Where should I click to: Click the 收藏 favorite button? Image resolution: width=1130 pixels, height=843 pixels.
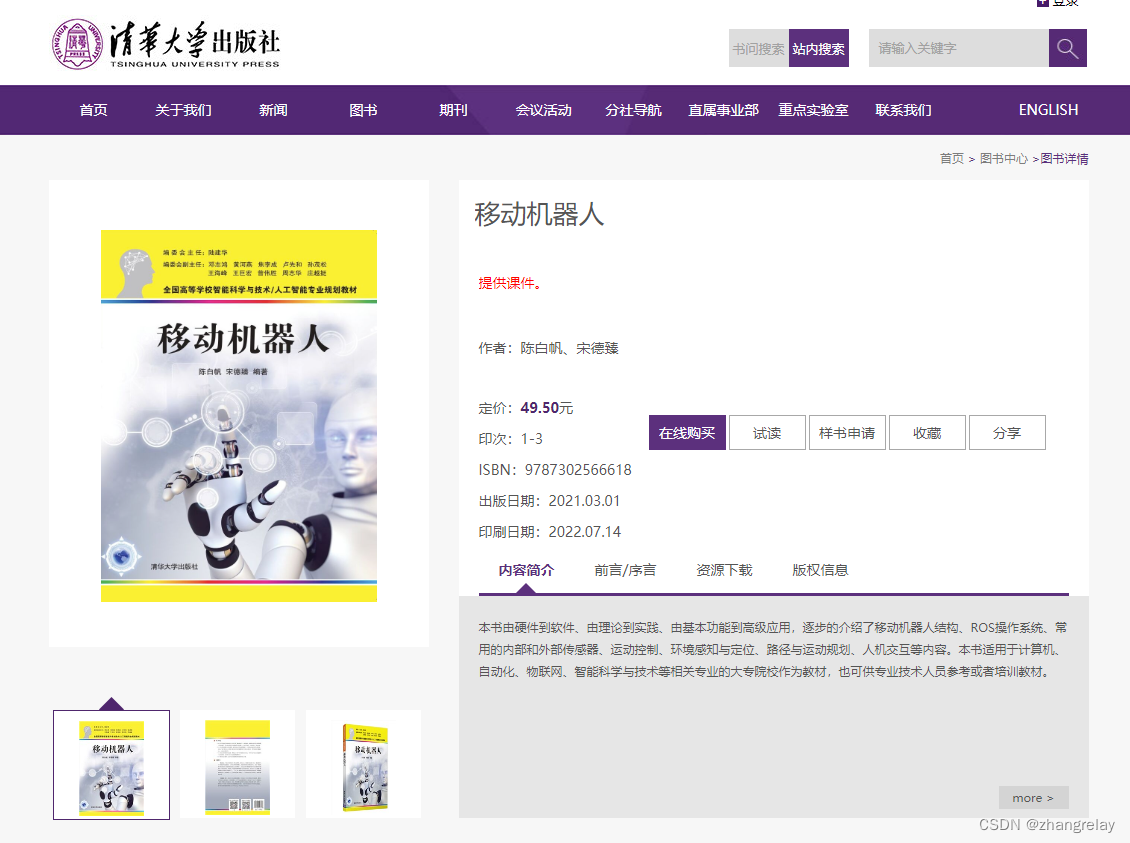click(x=927, y=432)
